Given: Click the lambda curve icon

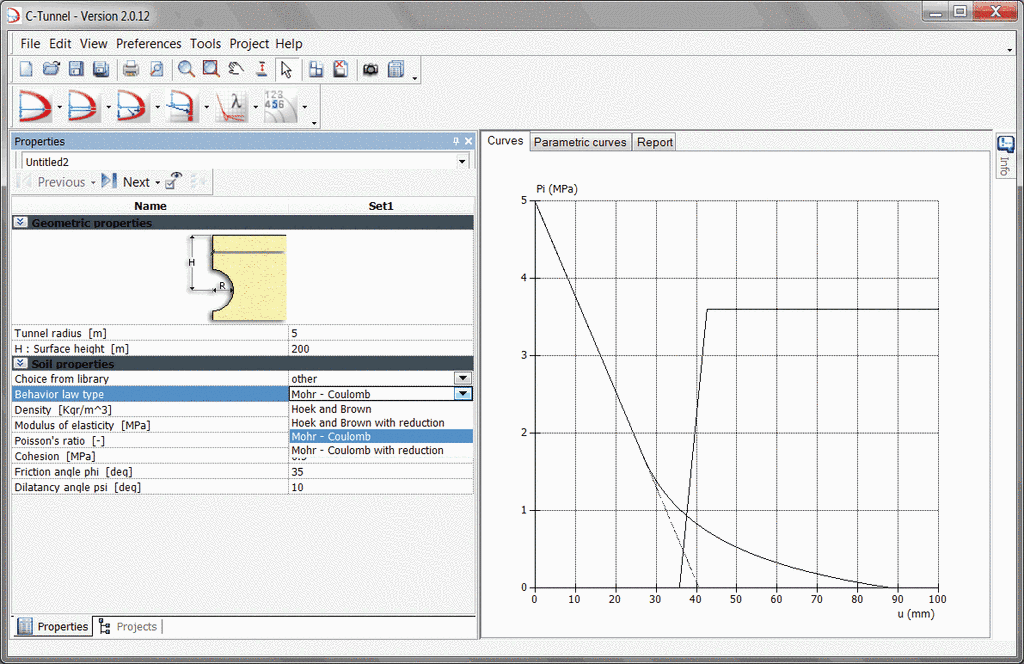Looking at the screenshot, I should click(231, 106).
